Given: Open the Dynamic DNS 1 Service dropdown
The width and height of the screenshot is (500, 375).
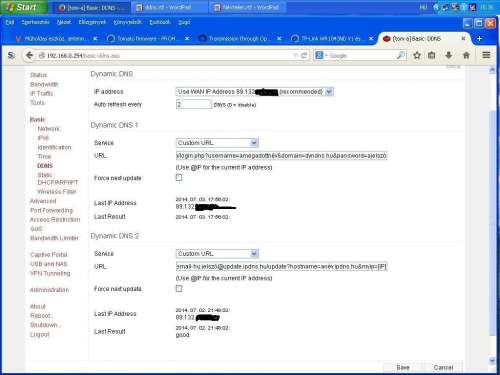Looking at the screenshot, I should [x=217, y=143].
